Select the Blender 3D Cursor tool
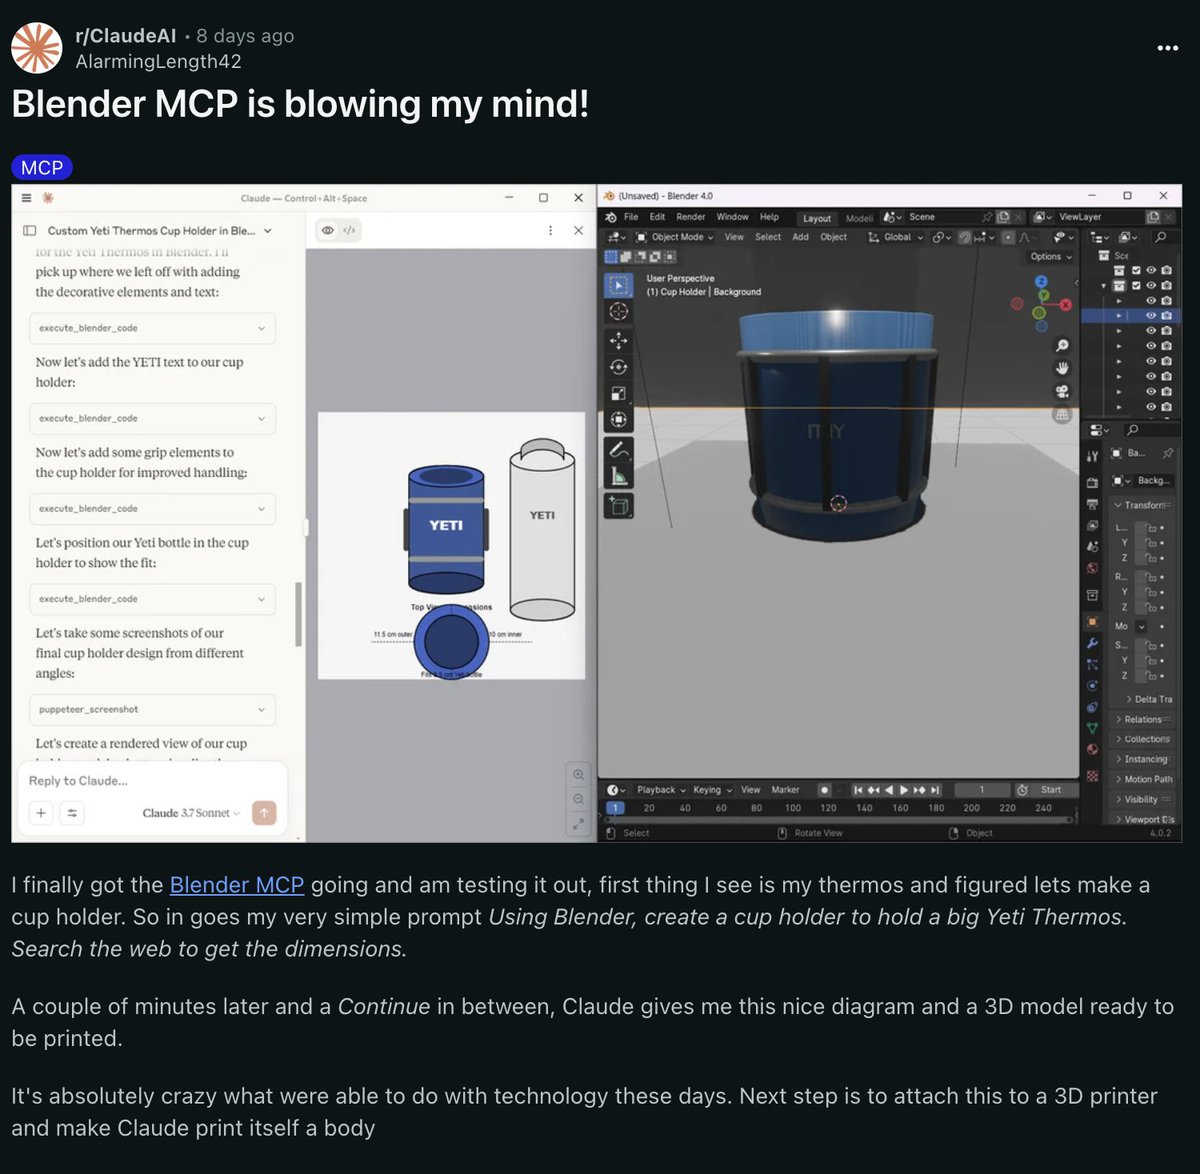1200x1174 pixels. coord(619,312)
